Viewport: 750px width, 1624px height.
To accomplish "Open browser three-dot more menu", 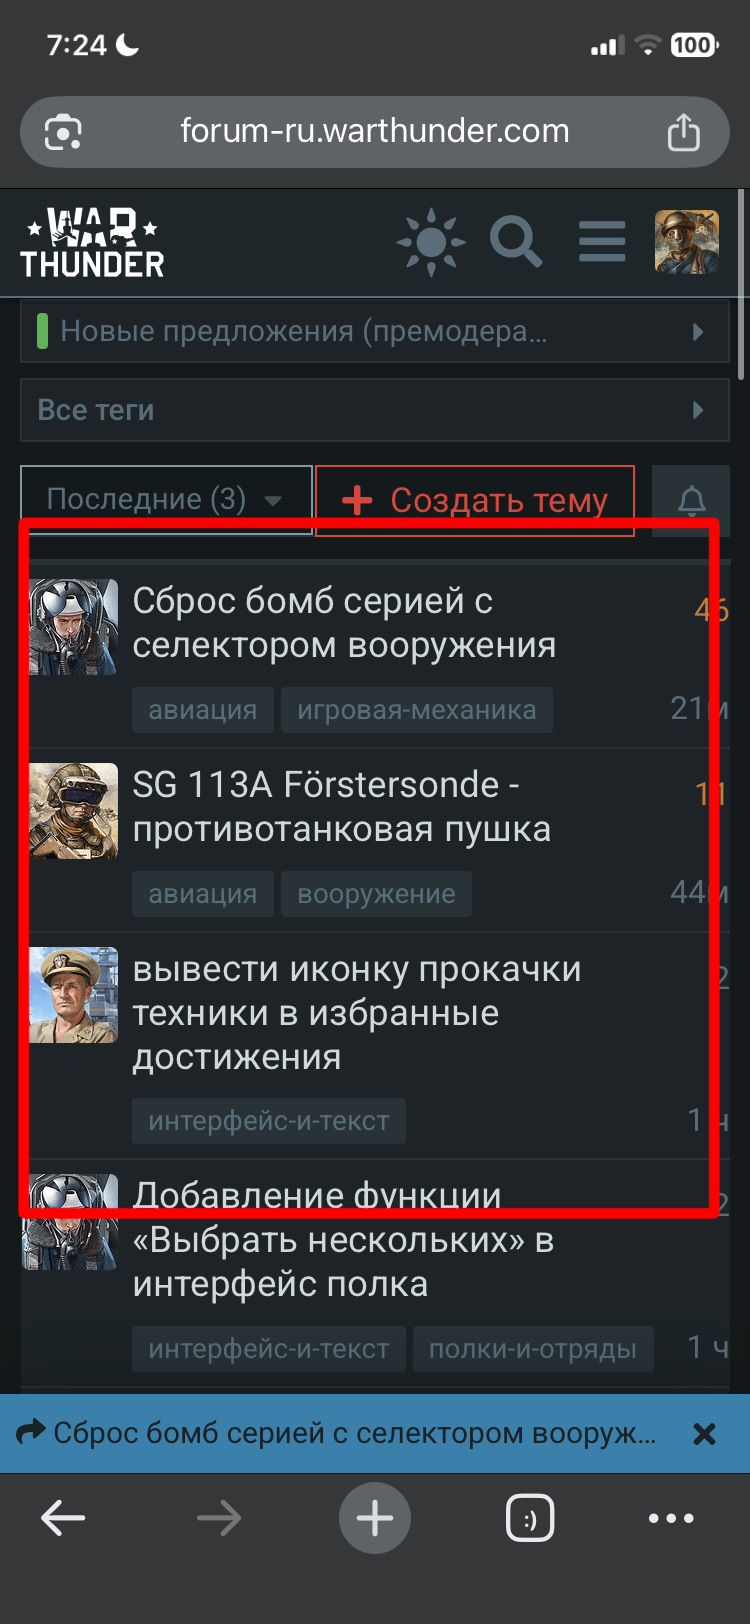I will (671, 1518).
